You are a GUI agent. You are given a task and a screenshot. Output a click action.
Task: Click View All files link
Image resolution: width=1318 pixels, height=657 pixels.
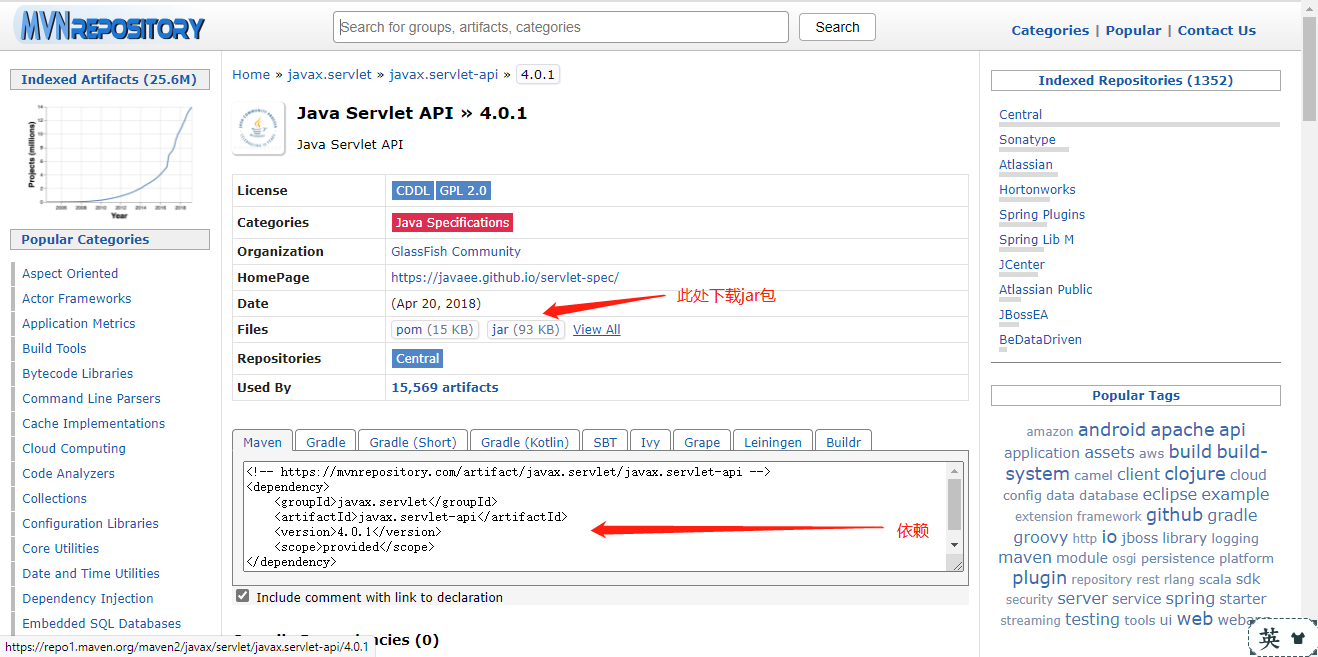pyautogui.click(x=597, y=329)
